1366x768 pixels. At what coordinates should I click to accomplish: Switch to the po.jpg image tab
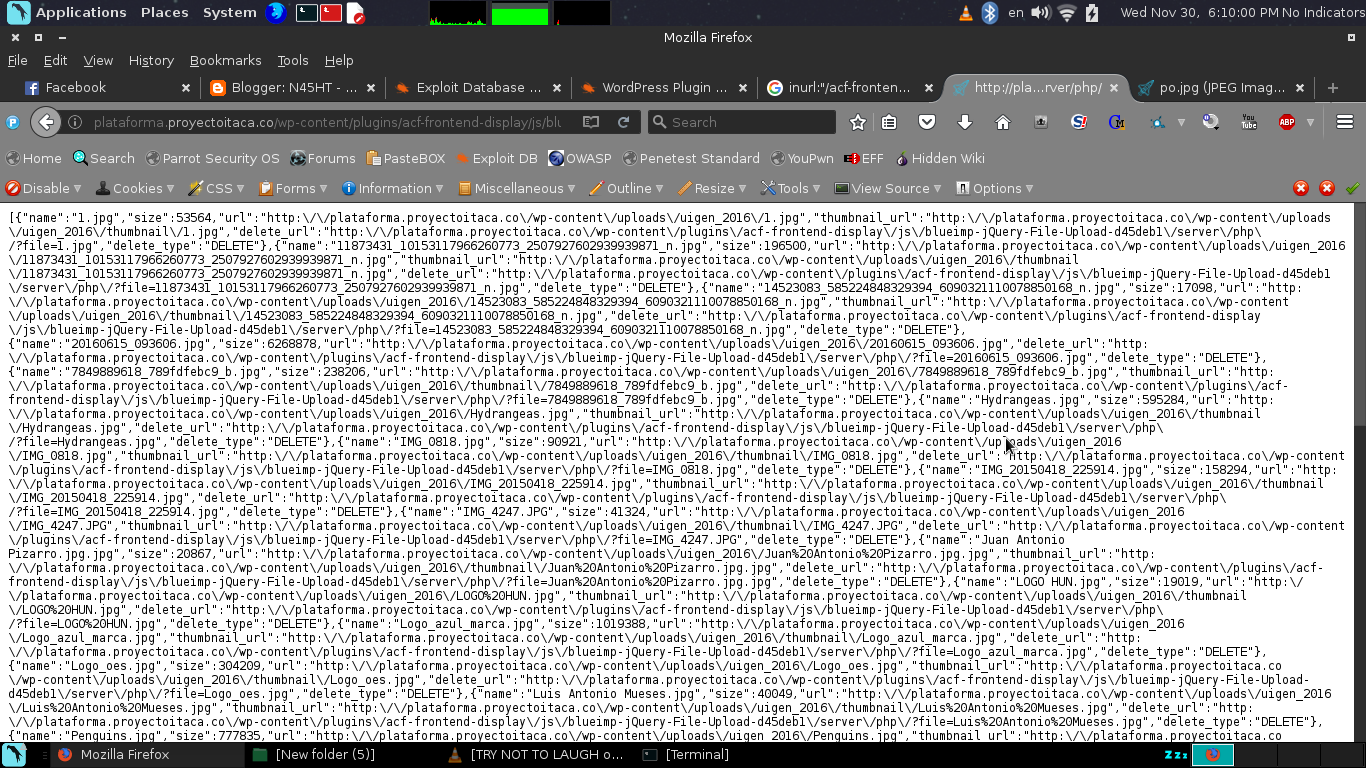point(1218,87)
